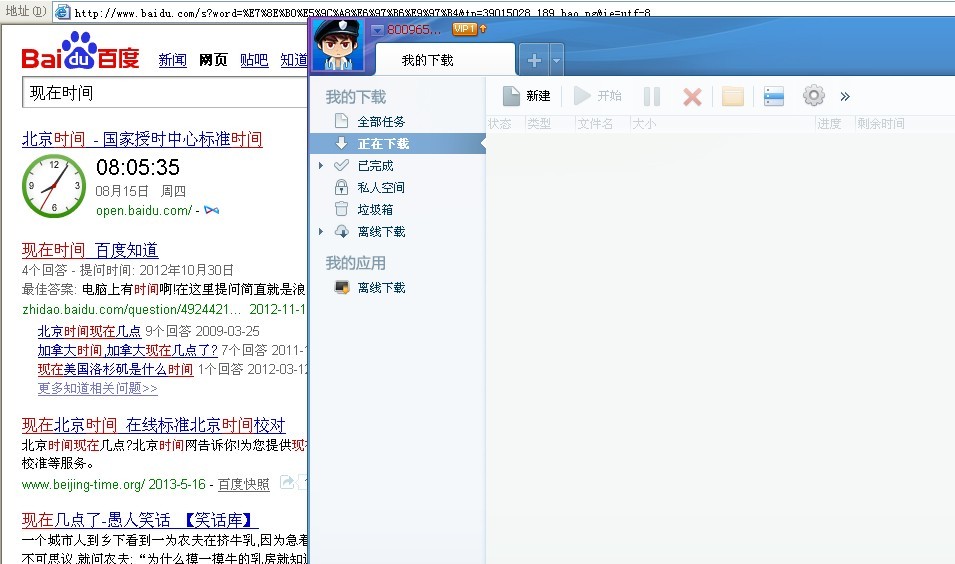
Task: Click the 私人空间 lock icon
Action: [341, 187]
